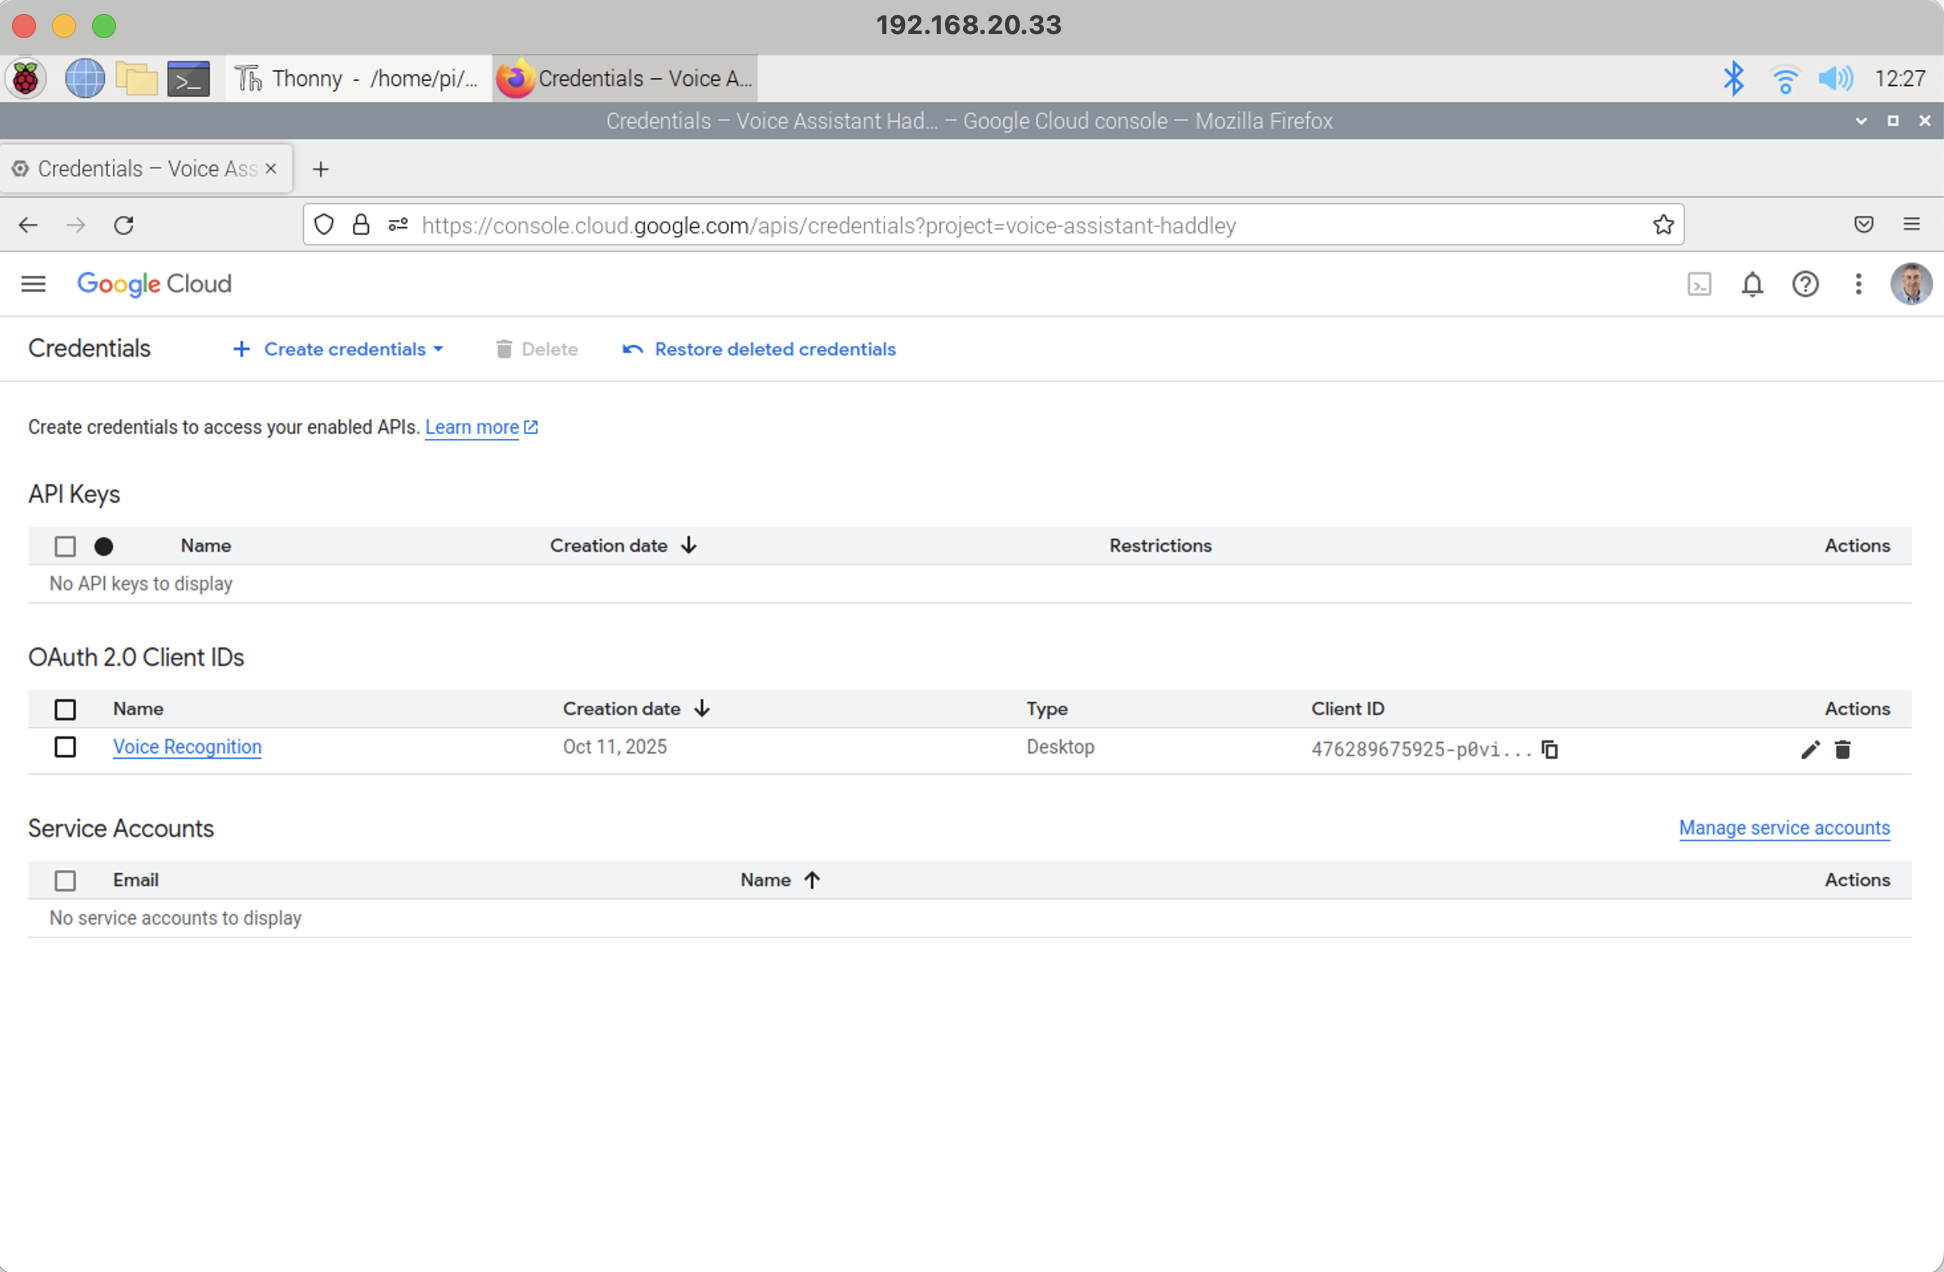
Task: Toggle the API Keys select-all checkbox
Action: [65, 546]
